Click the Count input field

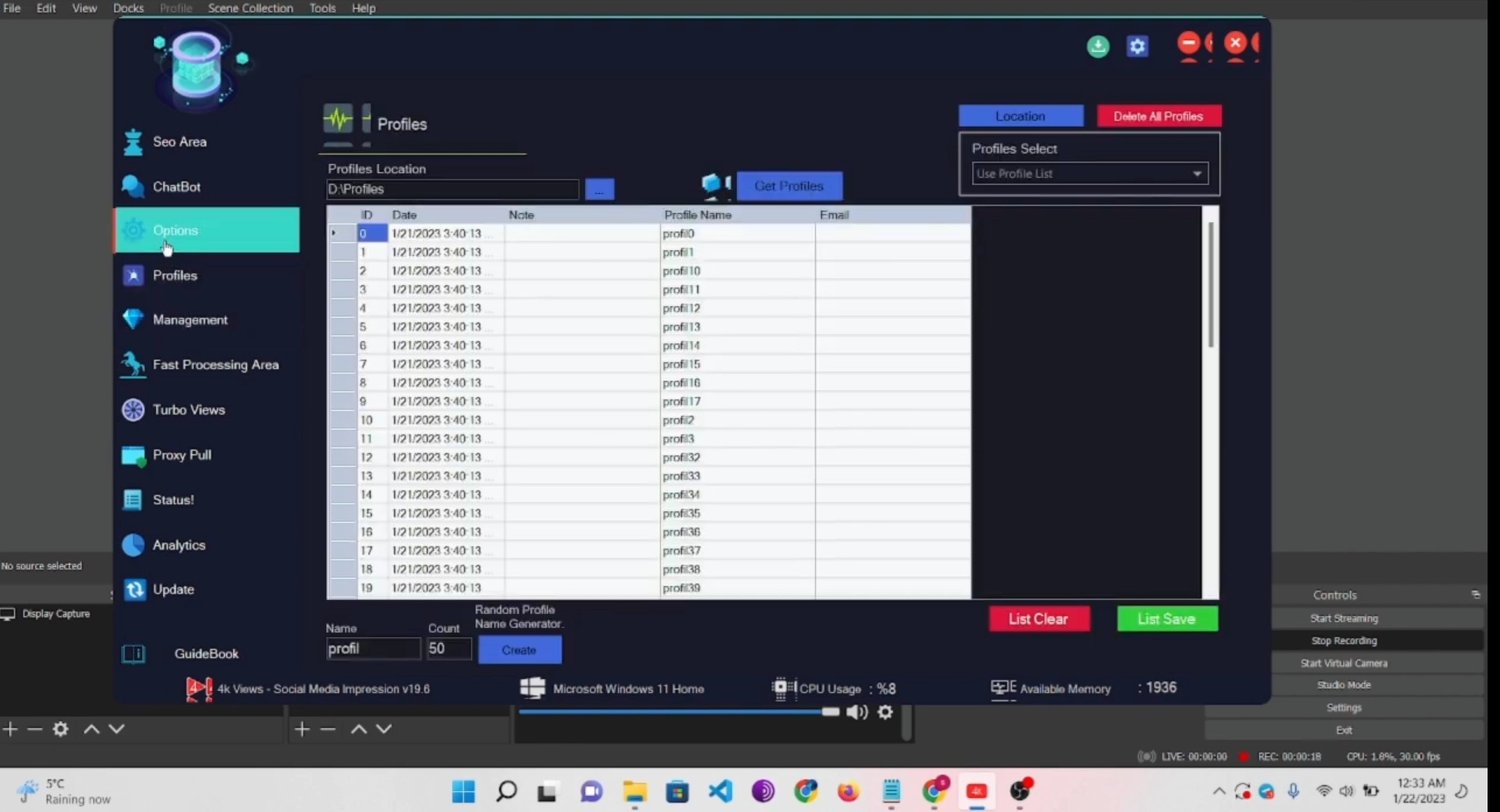[x=449, y=649]
